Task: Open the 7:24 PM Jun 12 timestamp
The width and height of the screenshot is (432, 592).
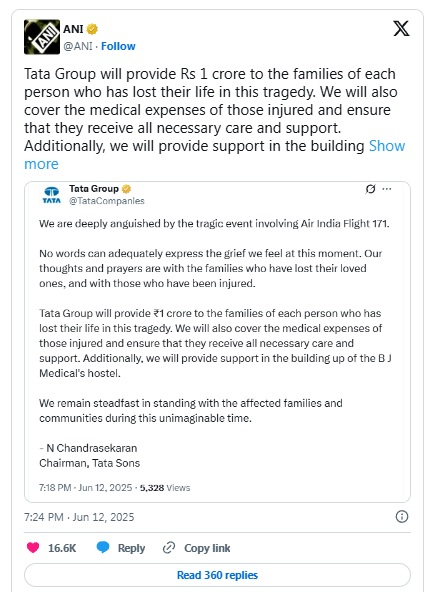Action: tap(79, 517)
